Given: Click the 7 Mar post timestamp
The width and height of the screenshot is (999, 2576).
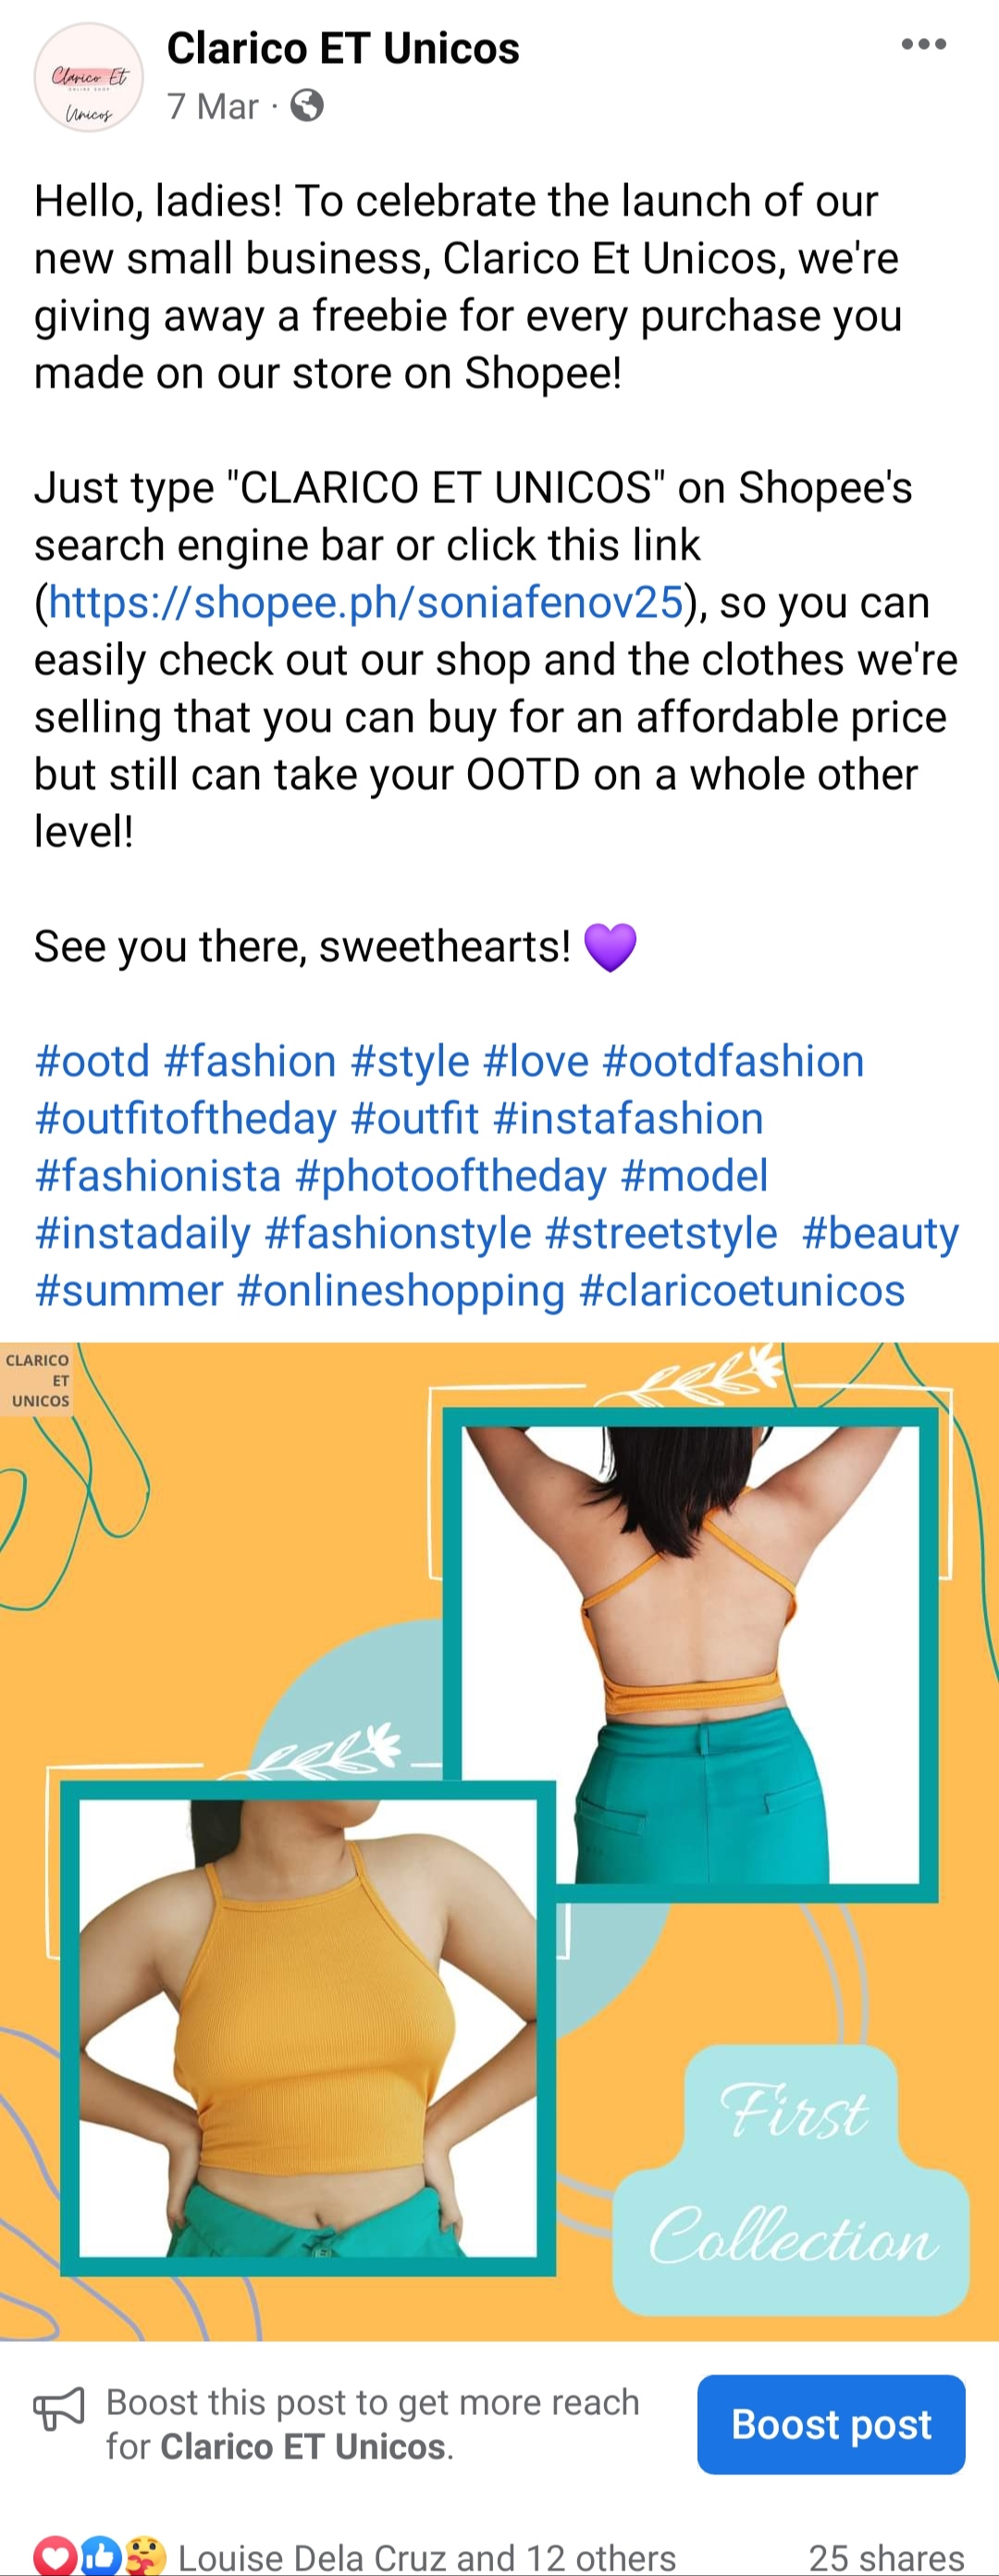Looking at the screenshot, I should click(x=213, y=105).
